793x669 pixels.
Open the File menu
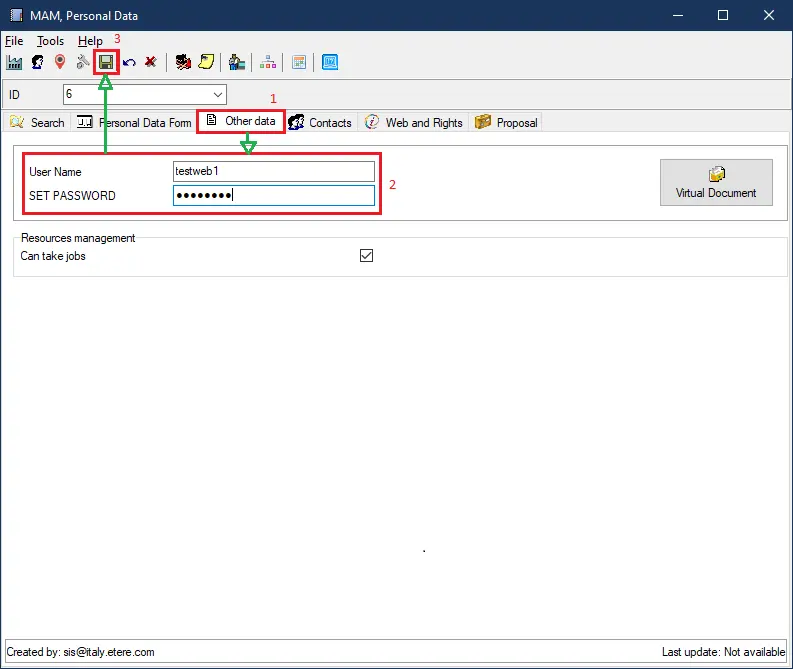pyautogui.click(x=14, y=41)
